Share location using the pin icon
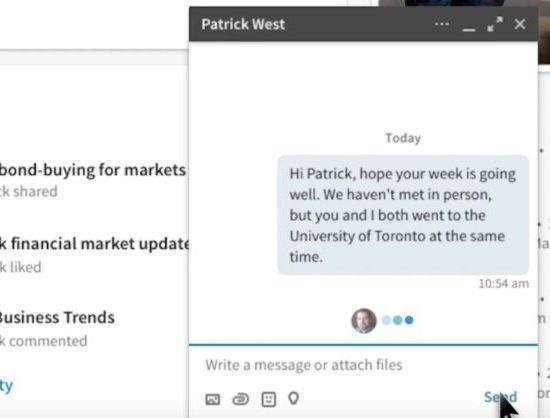The height and width of the screenshot is (418, 550). pos(294,398)
